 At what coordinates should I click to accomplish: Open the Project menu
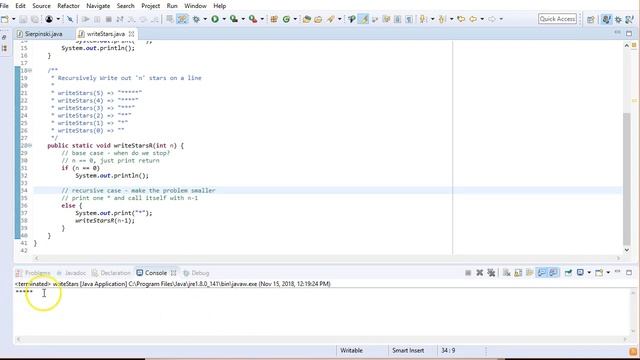coord(151,6)
